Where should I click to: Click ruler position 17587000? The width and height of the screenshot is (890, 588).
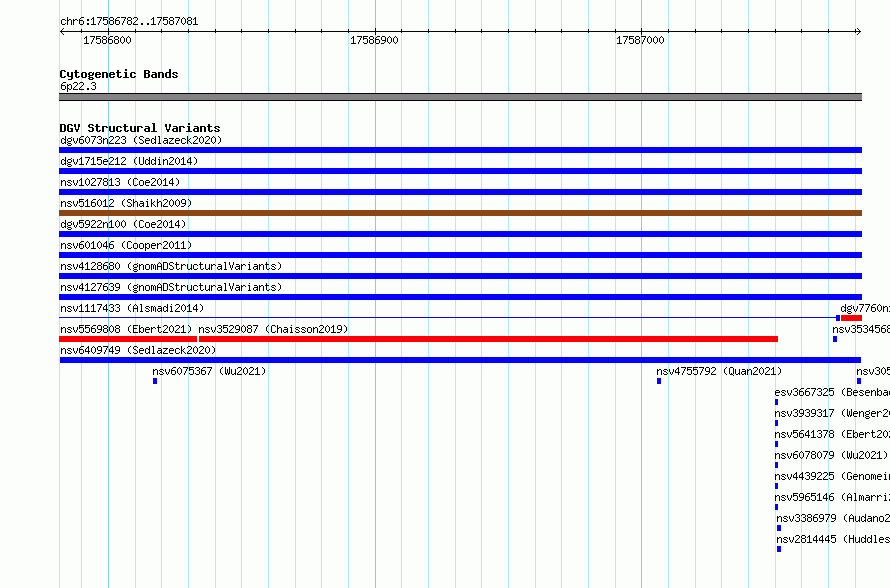(640, 40)
